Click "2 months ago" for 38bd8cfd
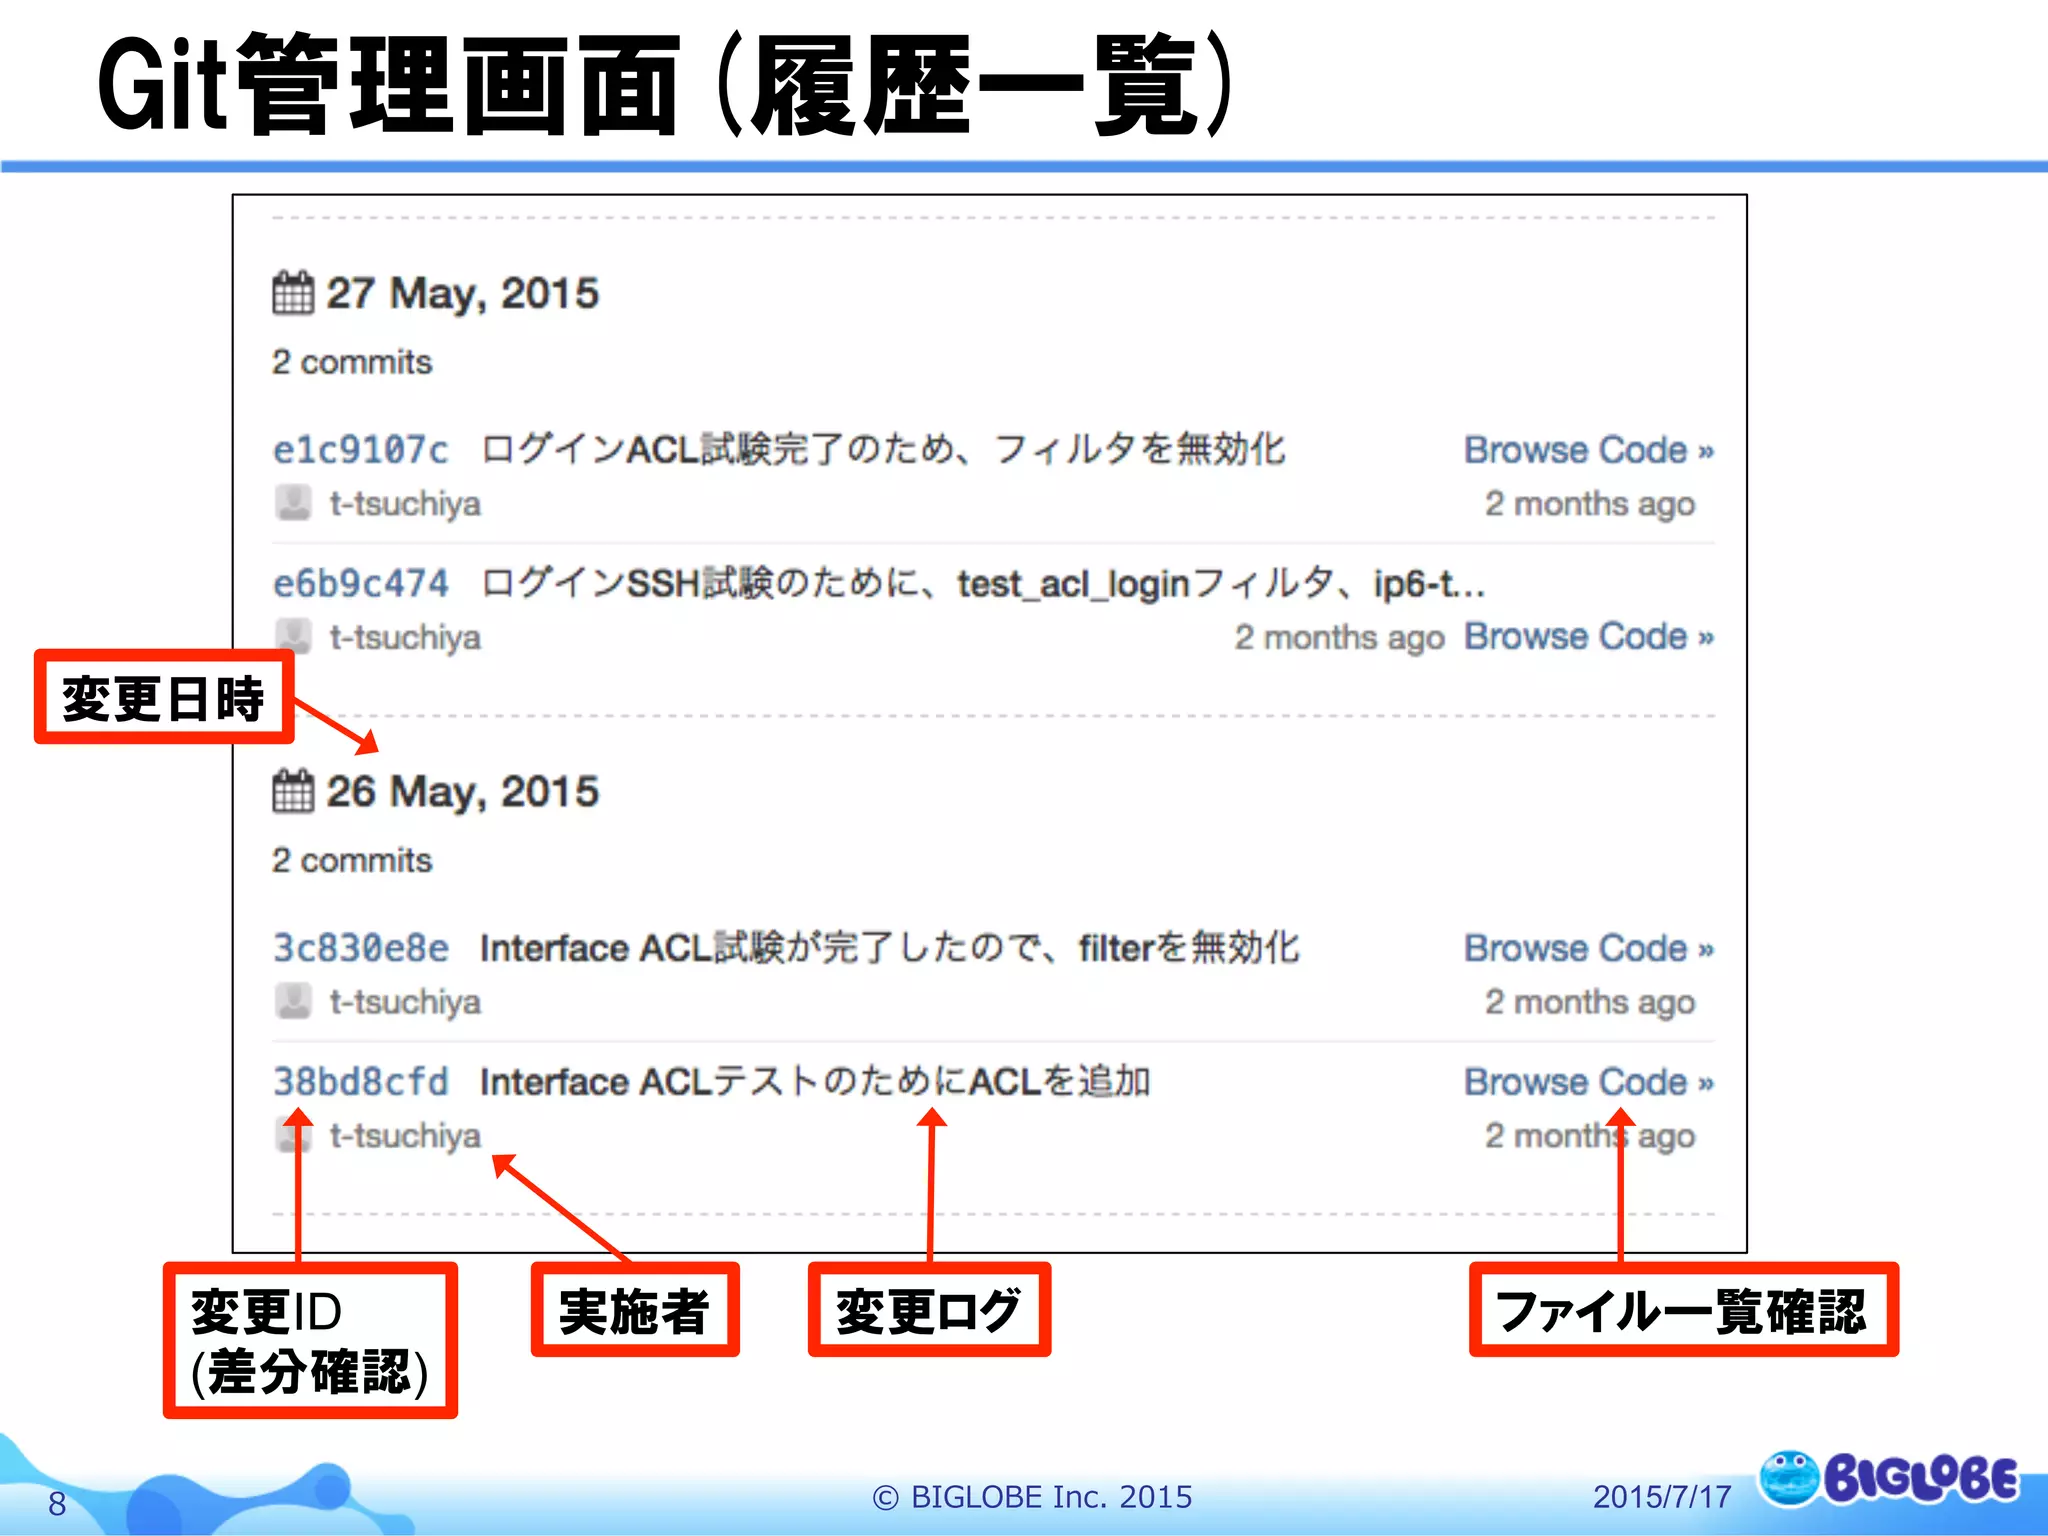 (1590, 1136)
